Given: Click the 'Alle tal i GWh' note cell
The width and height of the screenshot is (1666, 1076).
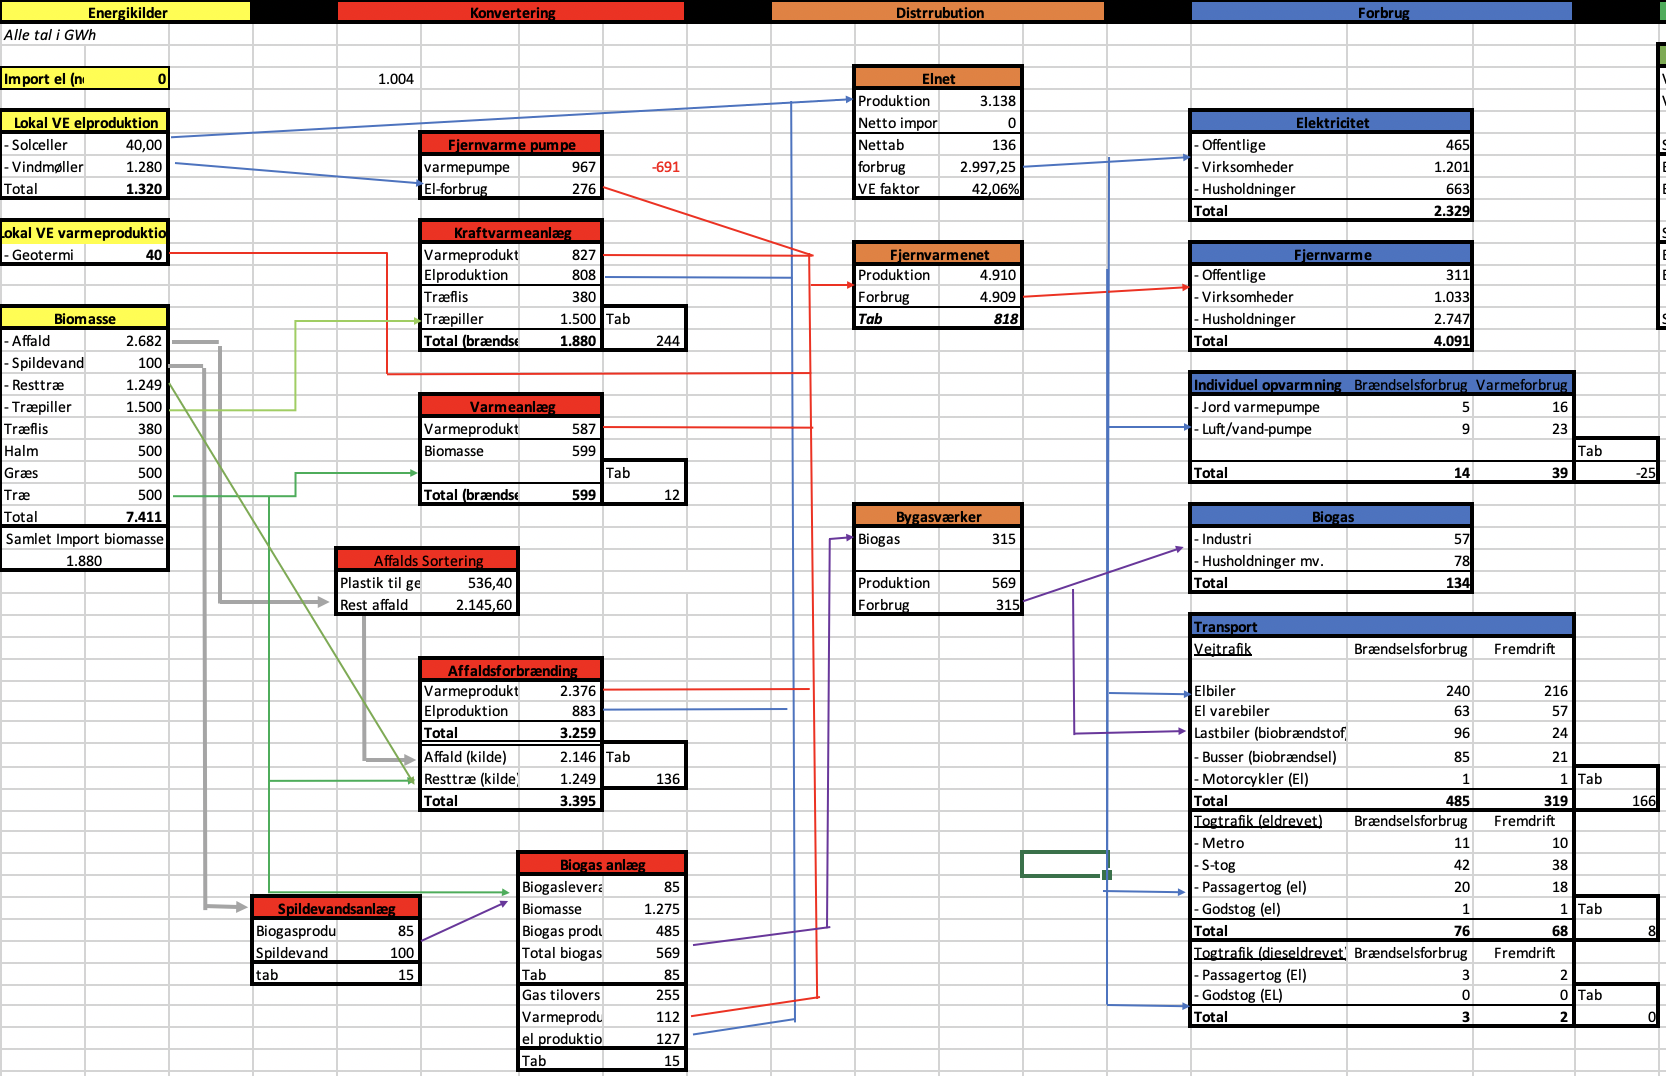Looking at the screenshot, I should pos(50,35).
